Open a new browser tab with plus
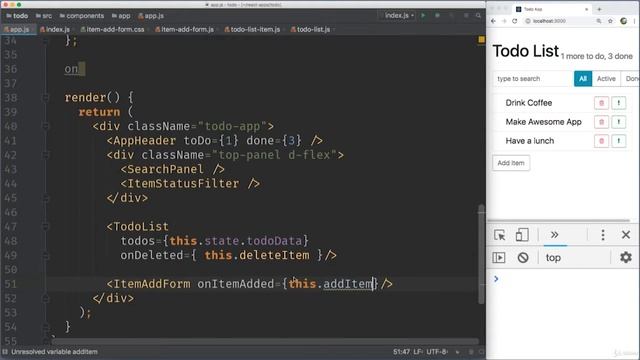This screenshot has height=360, width=640. pyautogui.click(x=599, y=9)
